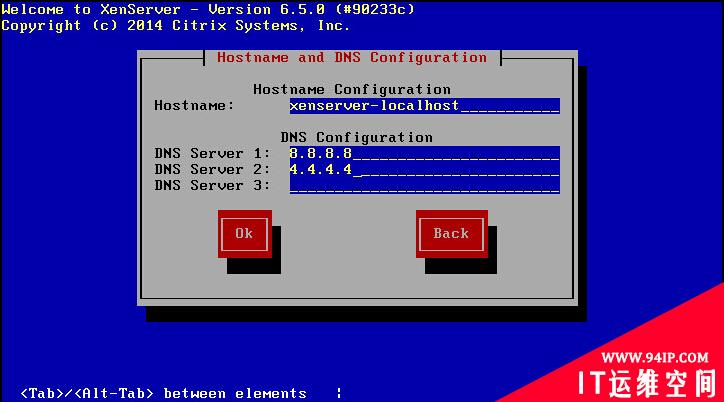Viewport: 724px width, 402px height.
Task: Click the "DNS Server 2:" label
Action: point(212,169)
